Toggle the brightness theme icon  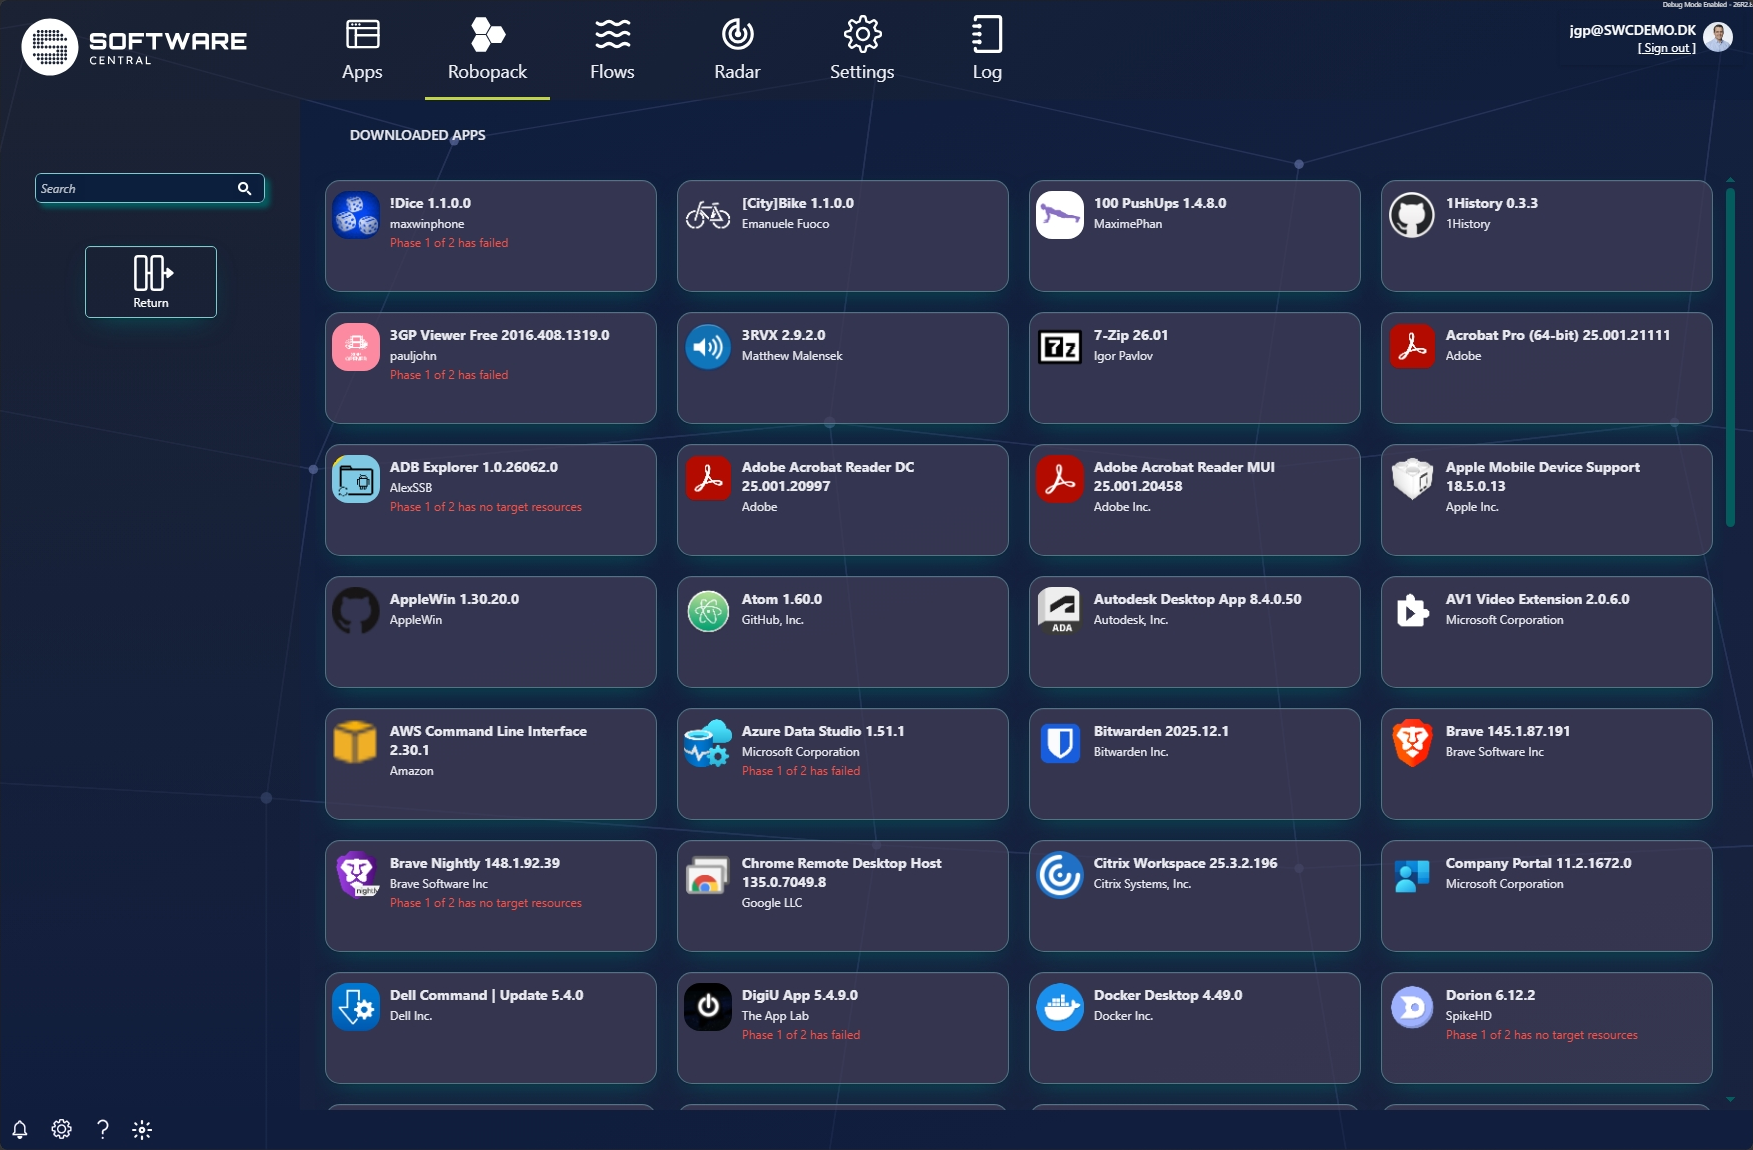point(142,1129)
